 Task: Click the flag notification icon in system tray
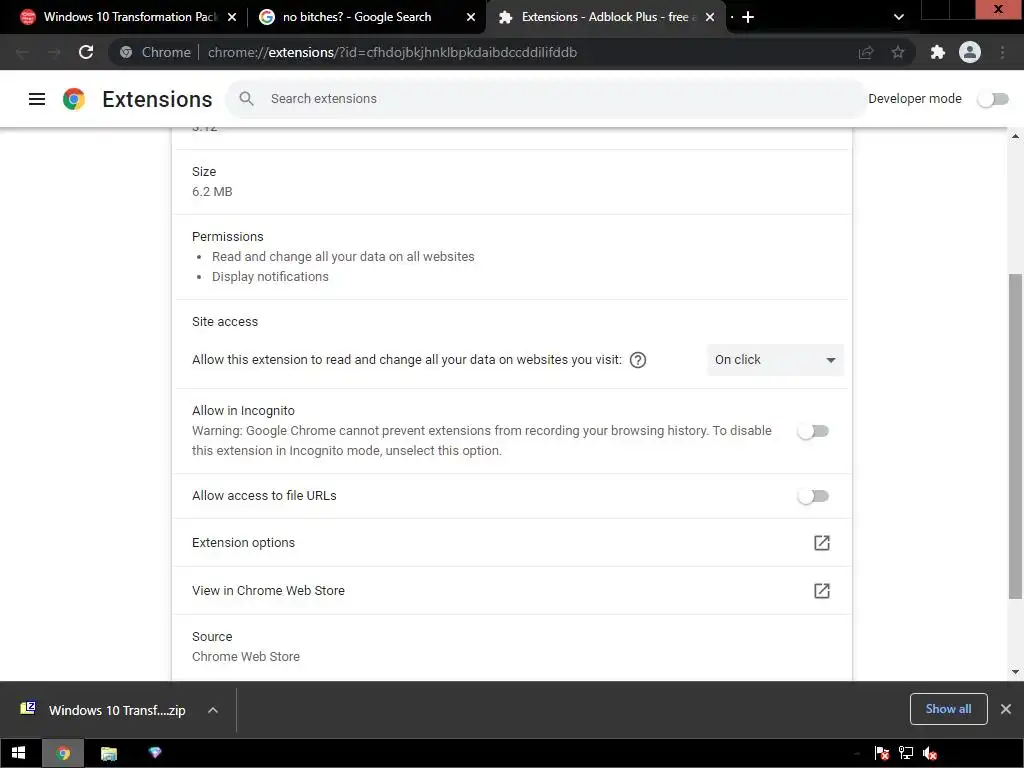881,754
